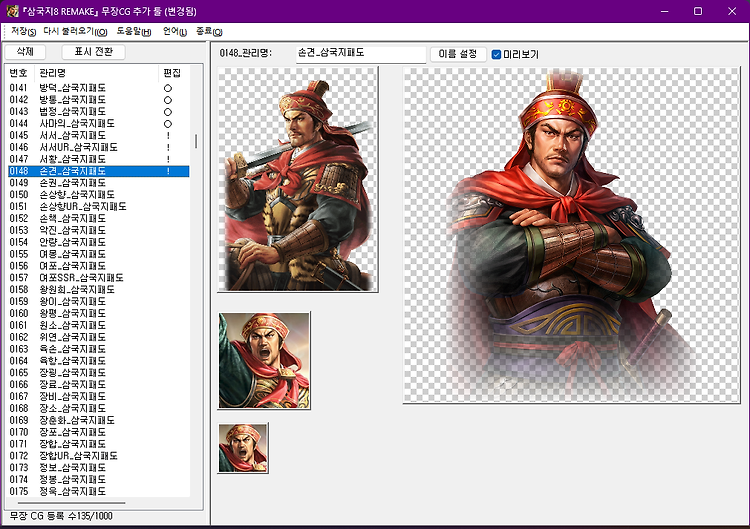Select row 0160 왕평_삼국지패도
The height and width of the screenshot is (529, 750).
click(99, 313)
